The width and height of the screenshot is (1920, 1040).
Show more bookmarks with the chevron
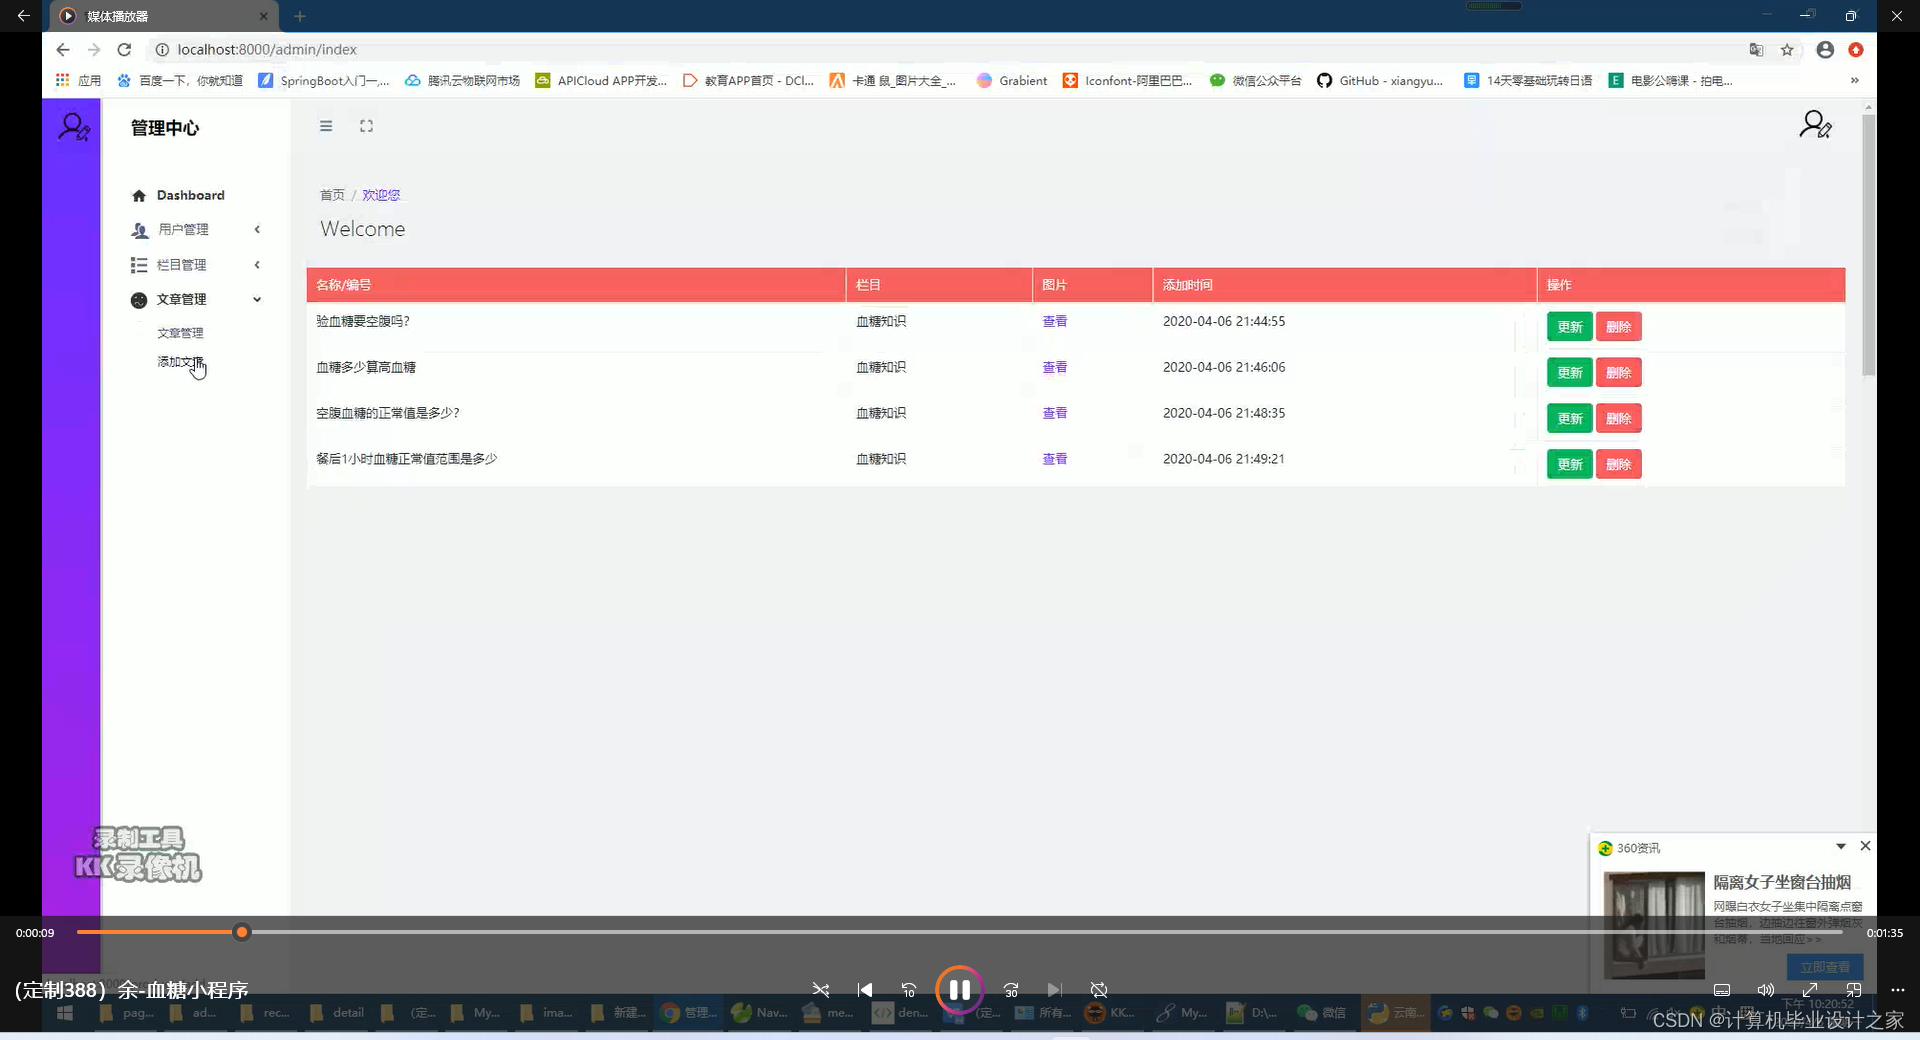[x=1855, y=80]
